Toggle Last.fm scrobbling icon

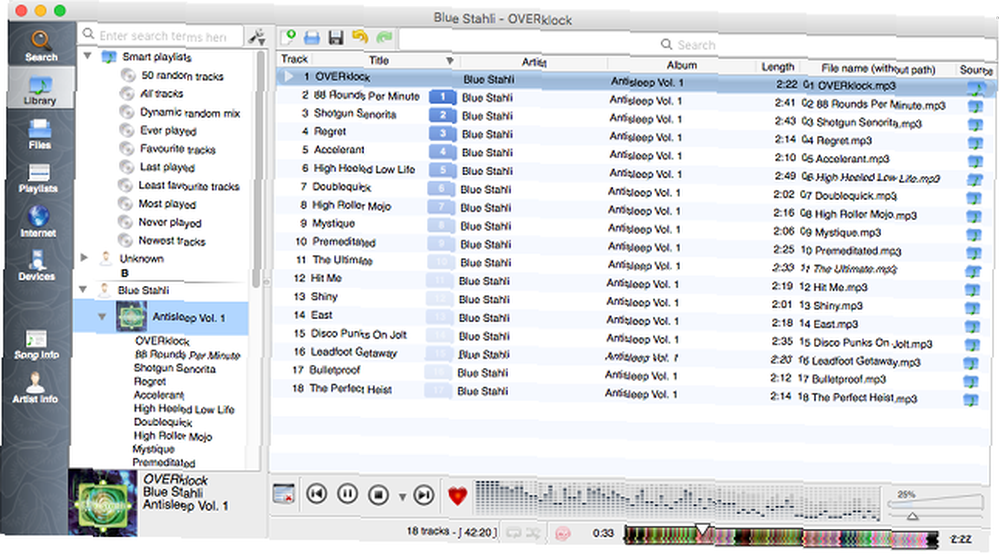point(562,534)
